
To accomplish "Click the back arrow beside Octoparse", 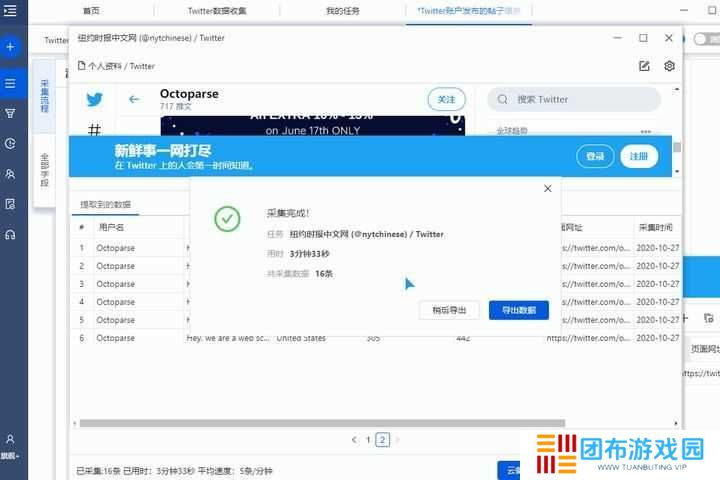I will (134, 99).
